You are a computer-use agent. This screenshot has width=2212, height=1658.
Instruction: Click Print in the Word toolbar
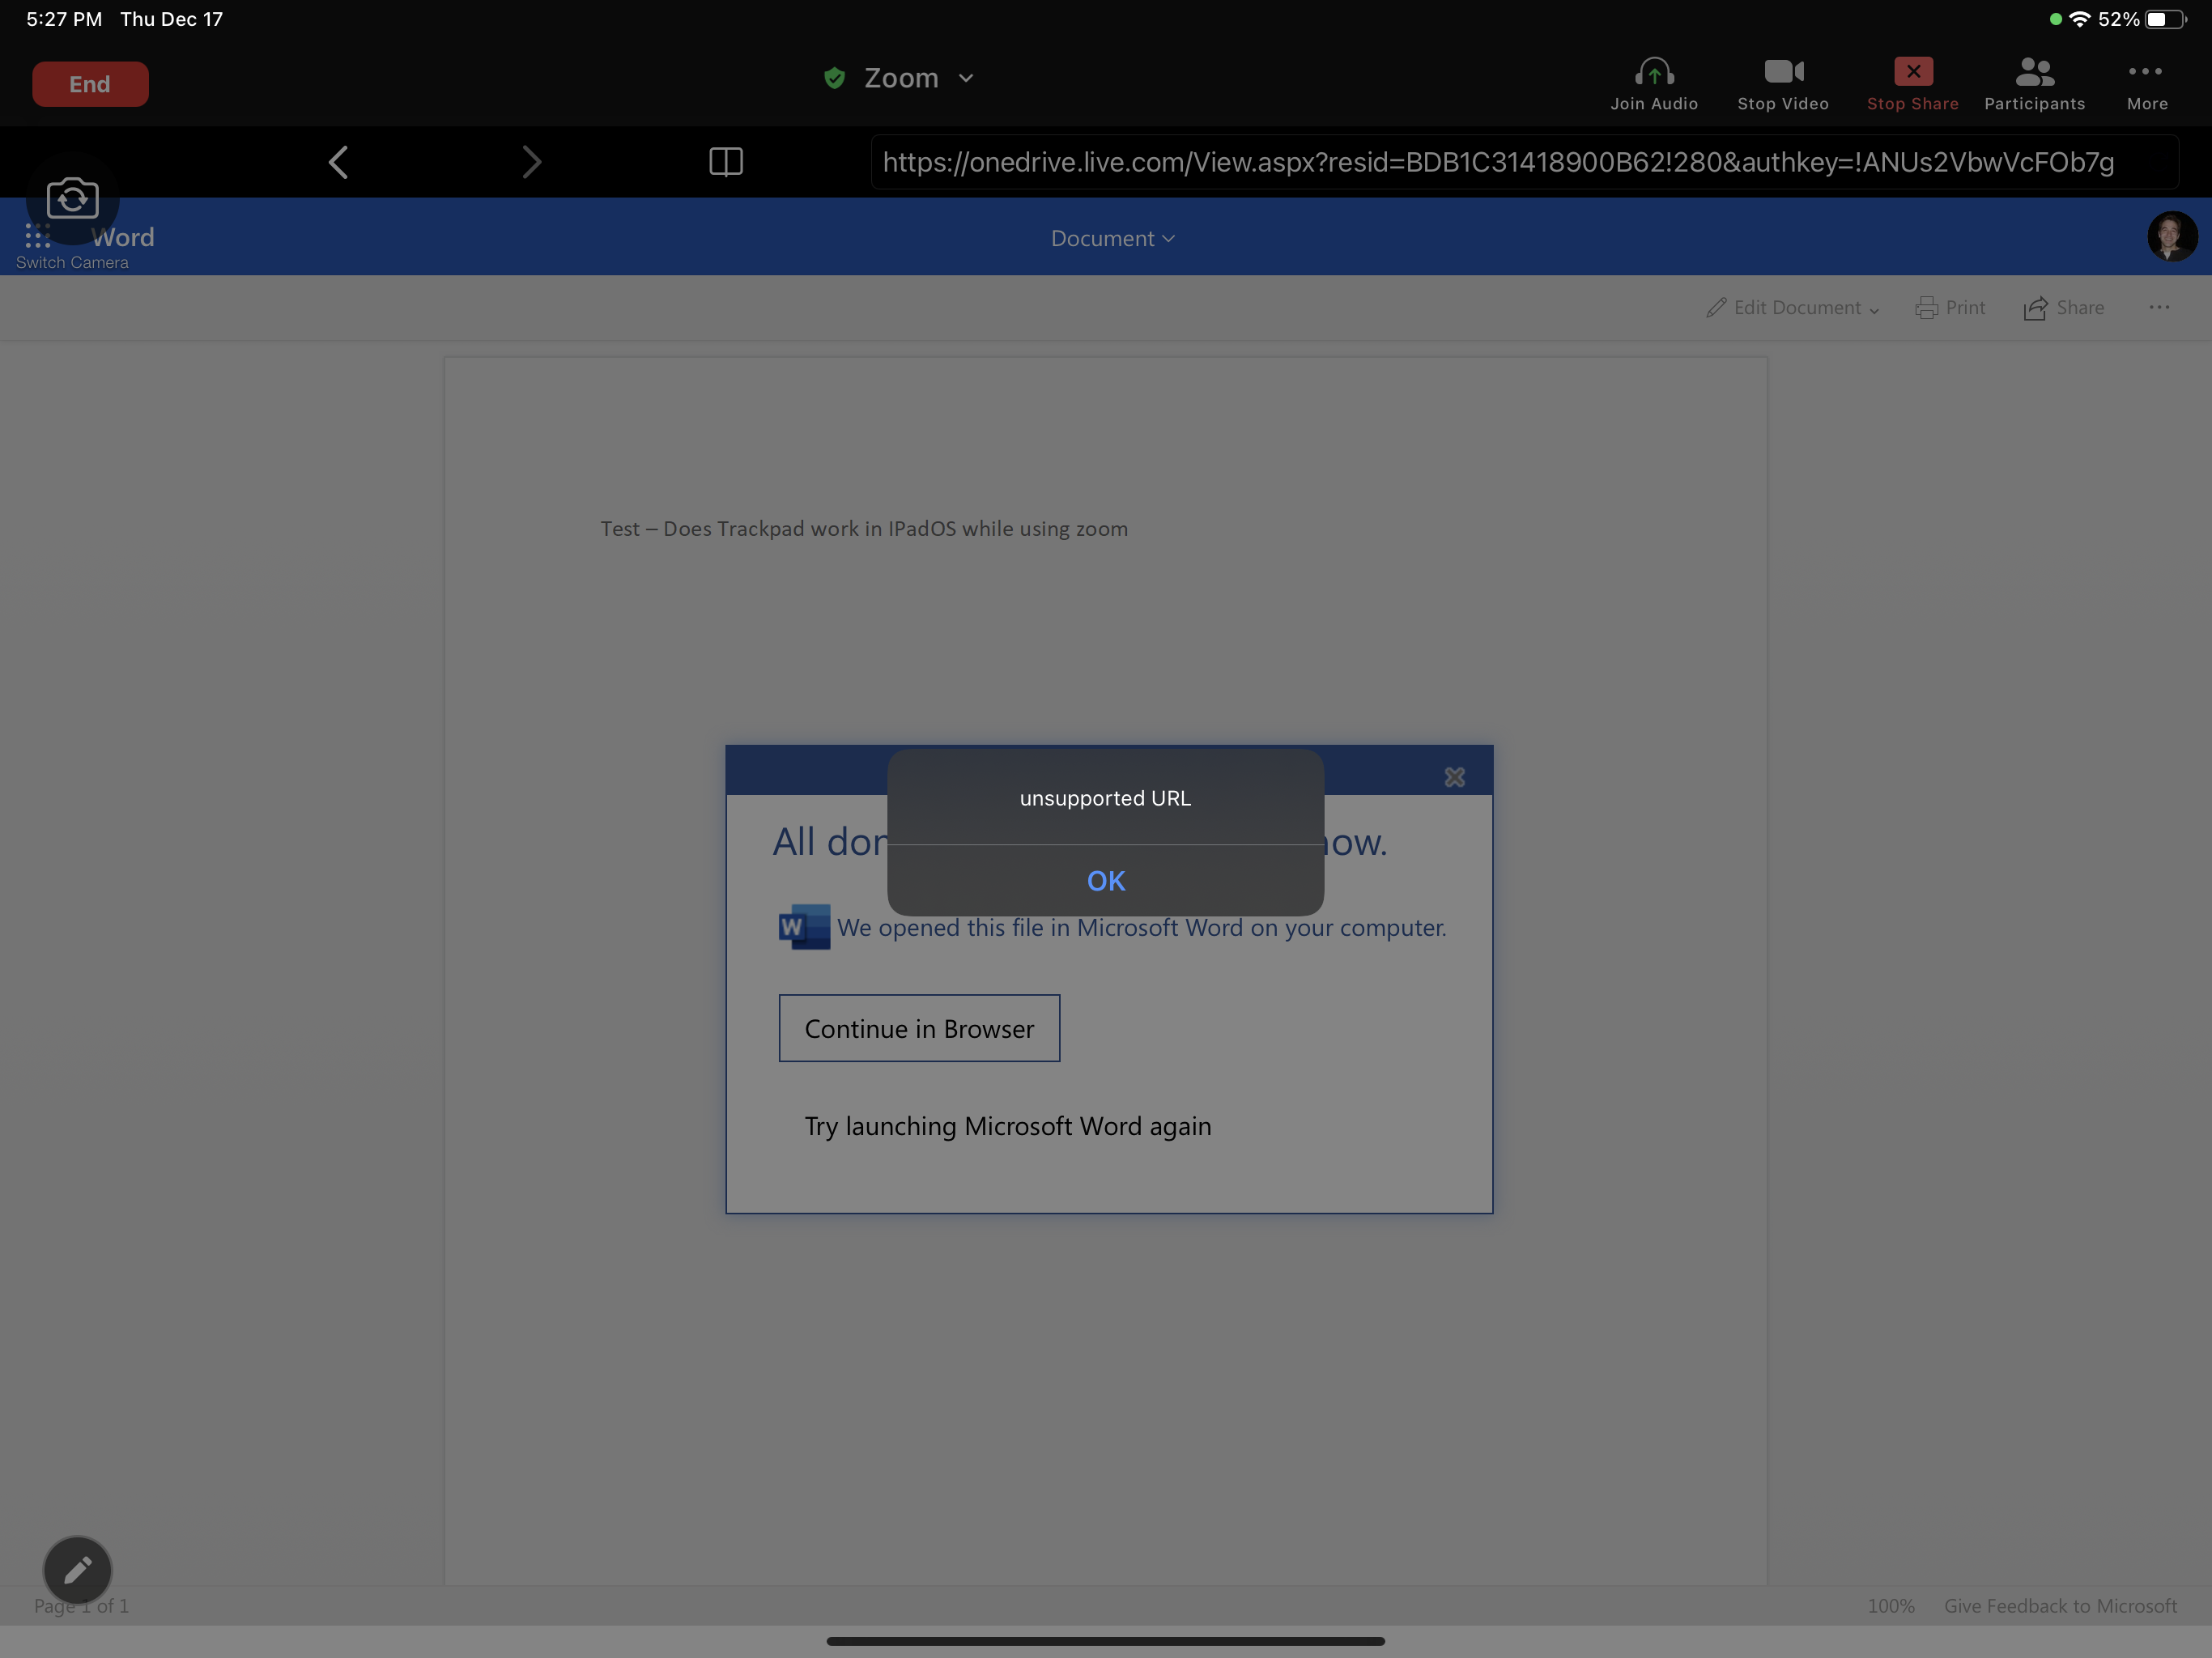(1951, 308)
